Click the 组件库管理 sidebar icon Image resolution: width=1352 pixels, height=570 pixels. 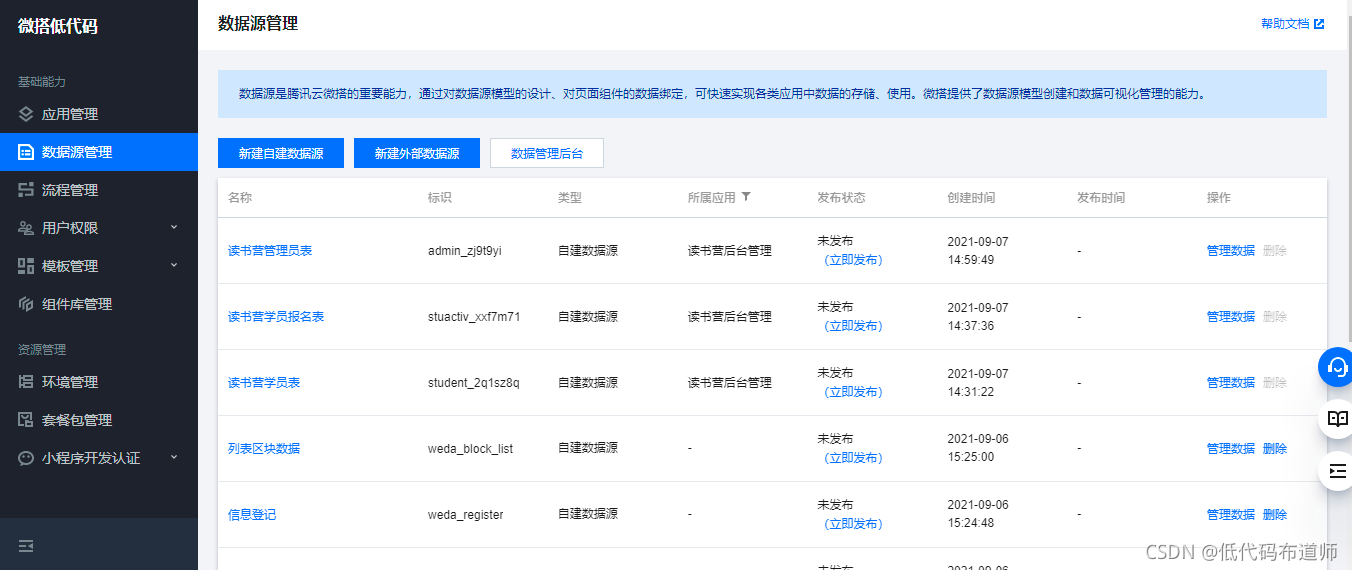pos(26,304)
